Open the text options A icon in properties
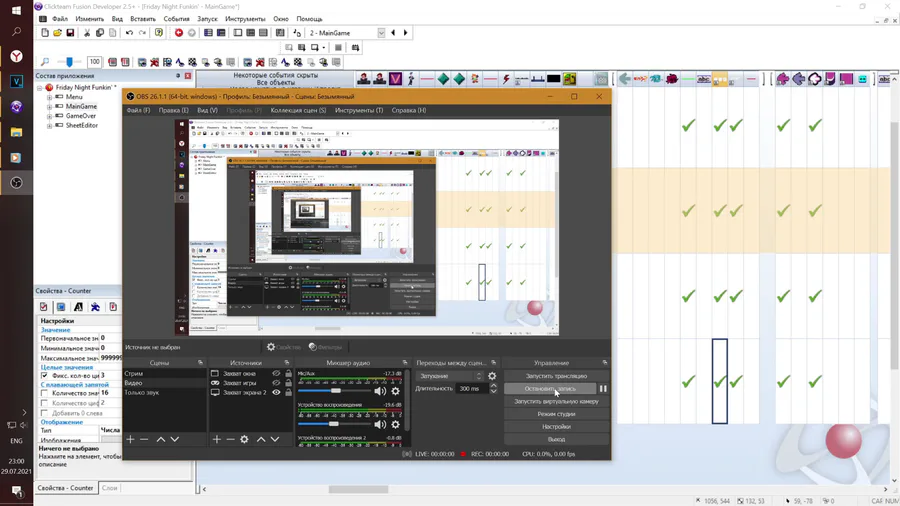Viewport: 900px width, 506px height. [x=79, y=307]
